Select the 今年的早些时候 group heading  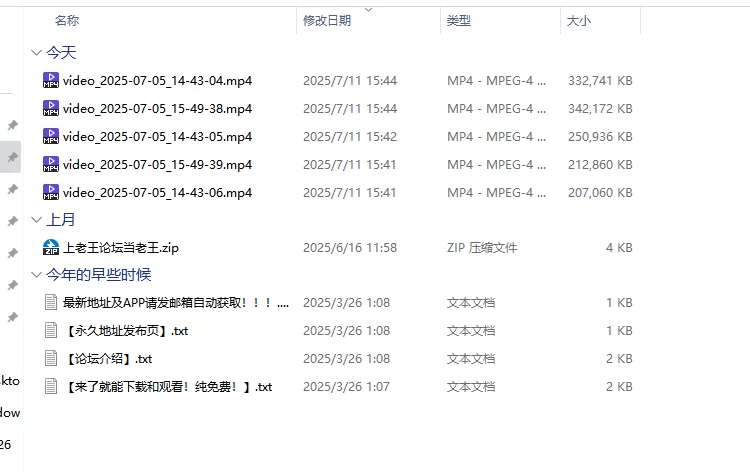[99, 275]
